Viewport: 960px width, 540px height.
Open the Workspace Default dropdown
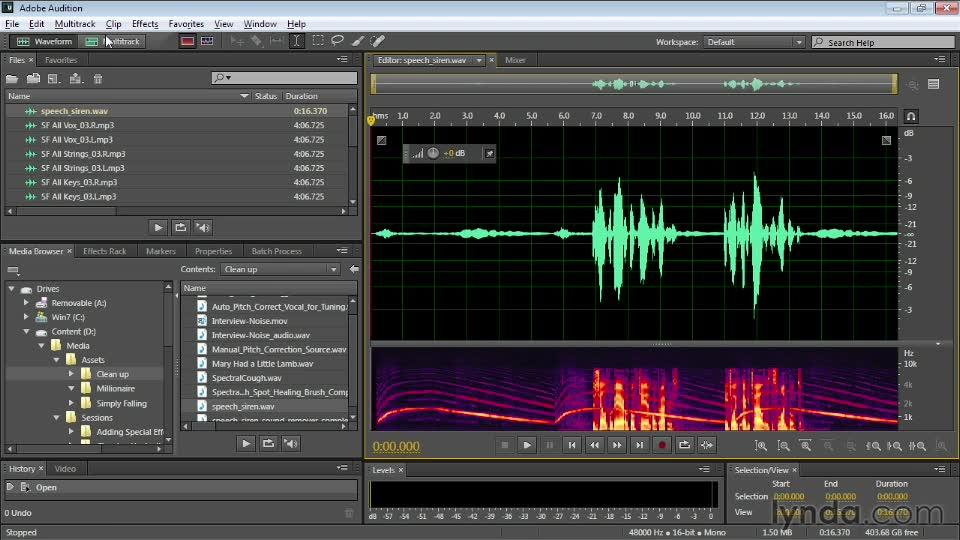(x=754, y=42)
